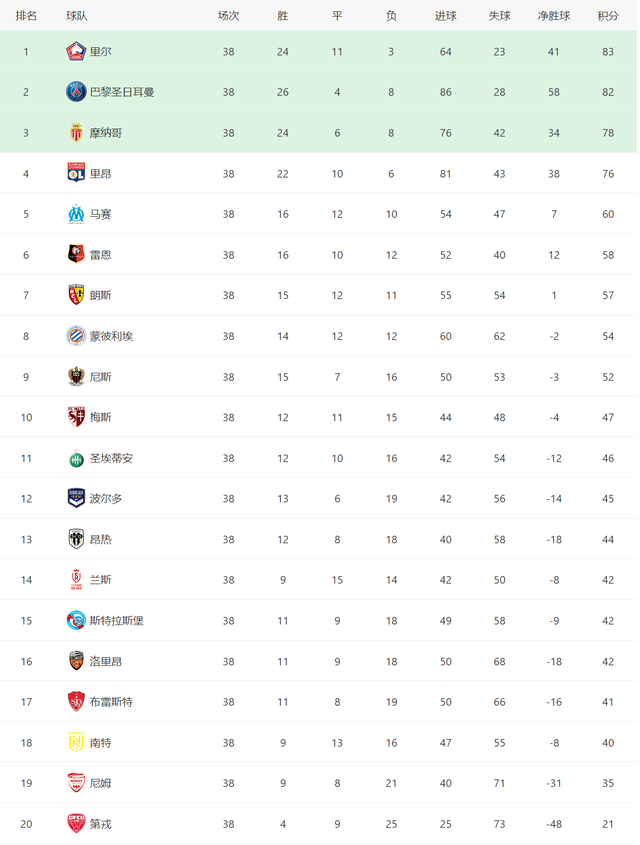The image size is (640, 845).
Task: Click the Marseille (马赛) club logo
Action: (x=76, y=214)
